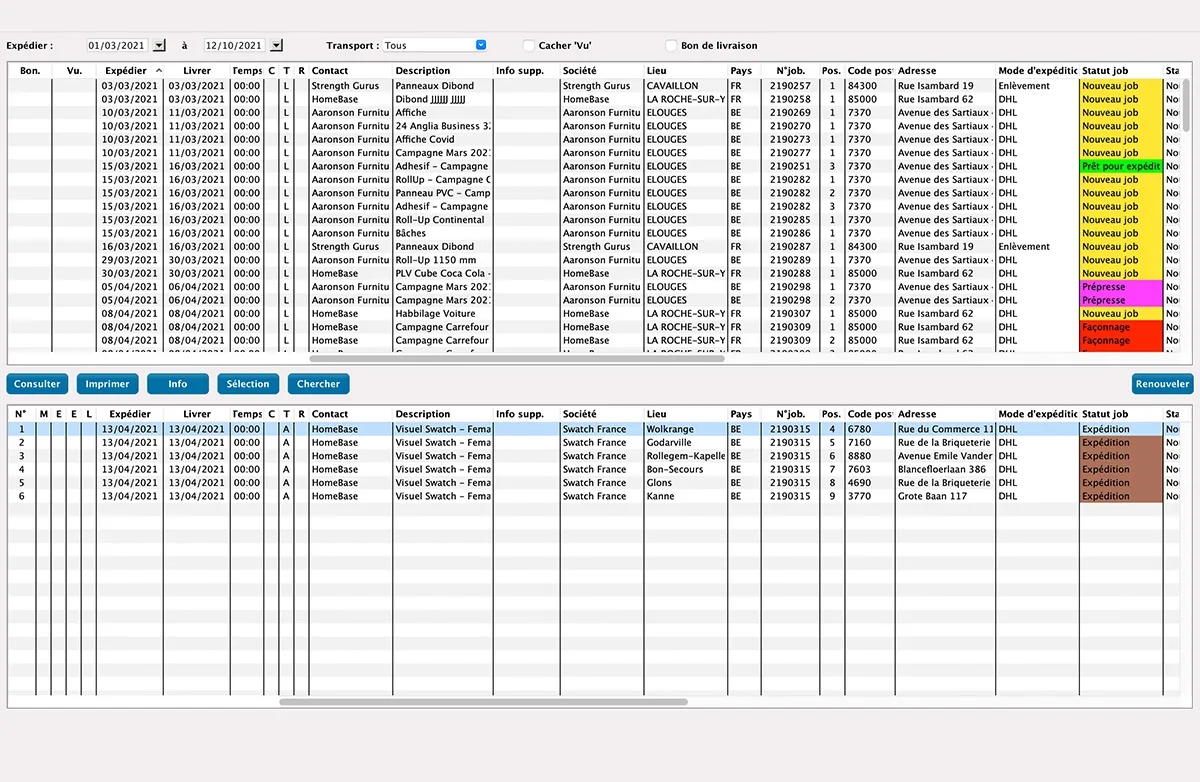Image resolution: width=1200 pixels, height=782 pixels.
Task: Tick the Bon de livraison checkbox
Action: [x=671, y=45]
